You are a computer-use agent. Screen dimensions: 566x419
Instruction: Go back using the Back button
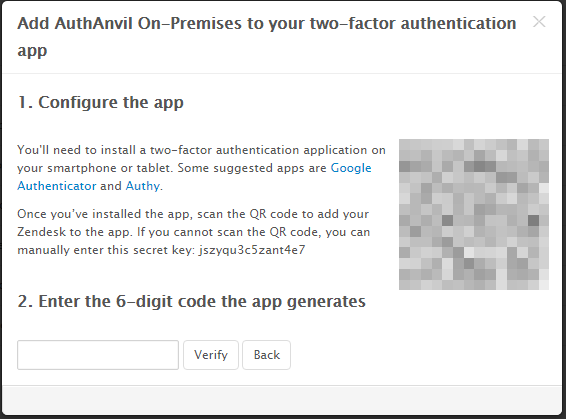pyautogui.click(x=266, y=355)
